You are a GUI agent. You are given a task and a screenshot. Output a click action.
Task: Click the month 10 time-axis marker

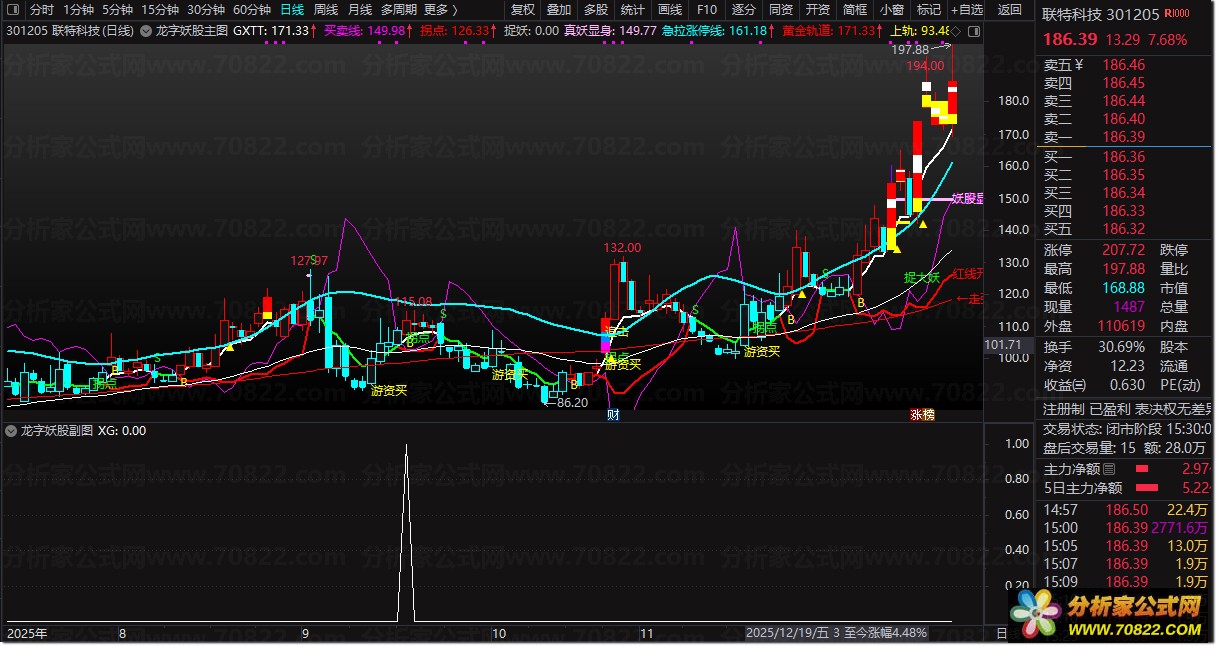(500, 633)
